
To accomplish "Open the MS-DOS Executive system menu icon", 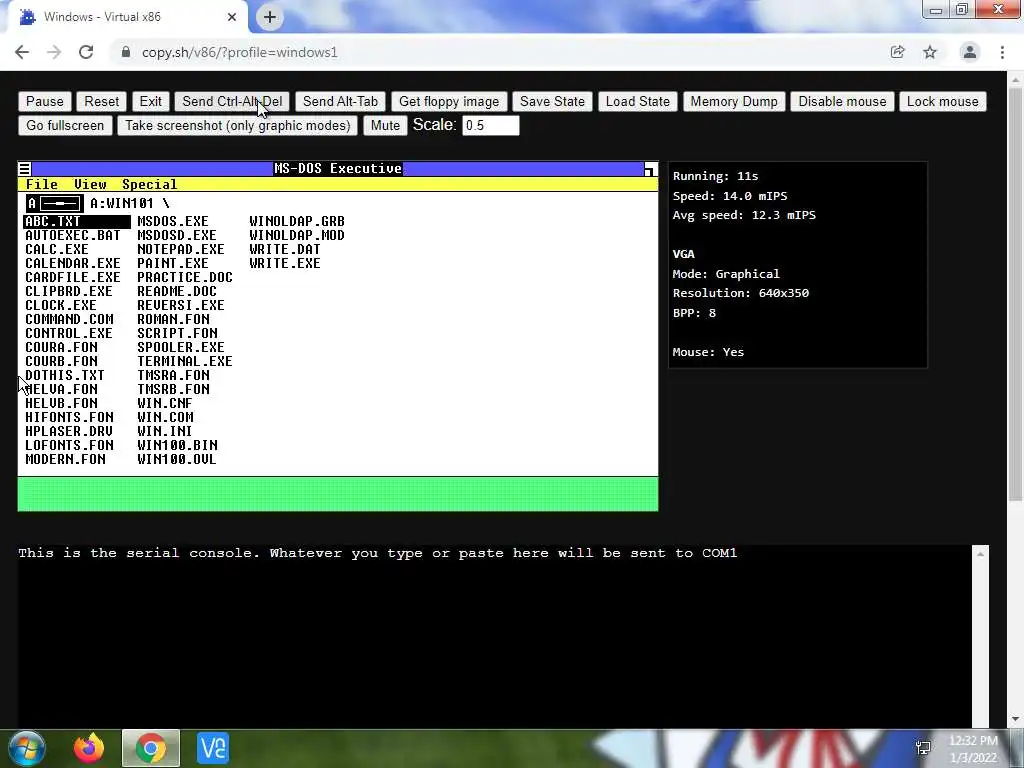I will point(24,169).
